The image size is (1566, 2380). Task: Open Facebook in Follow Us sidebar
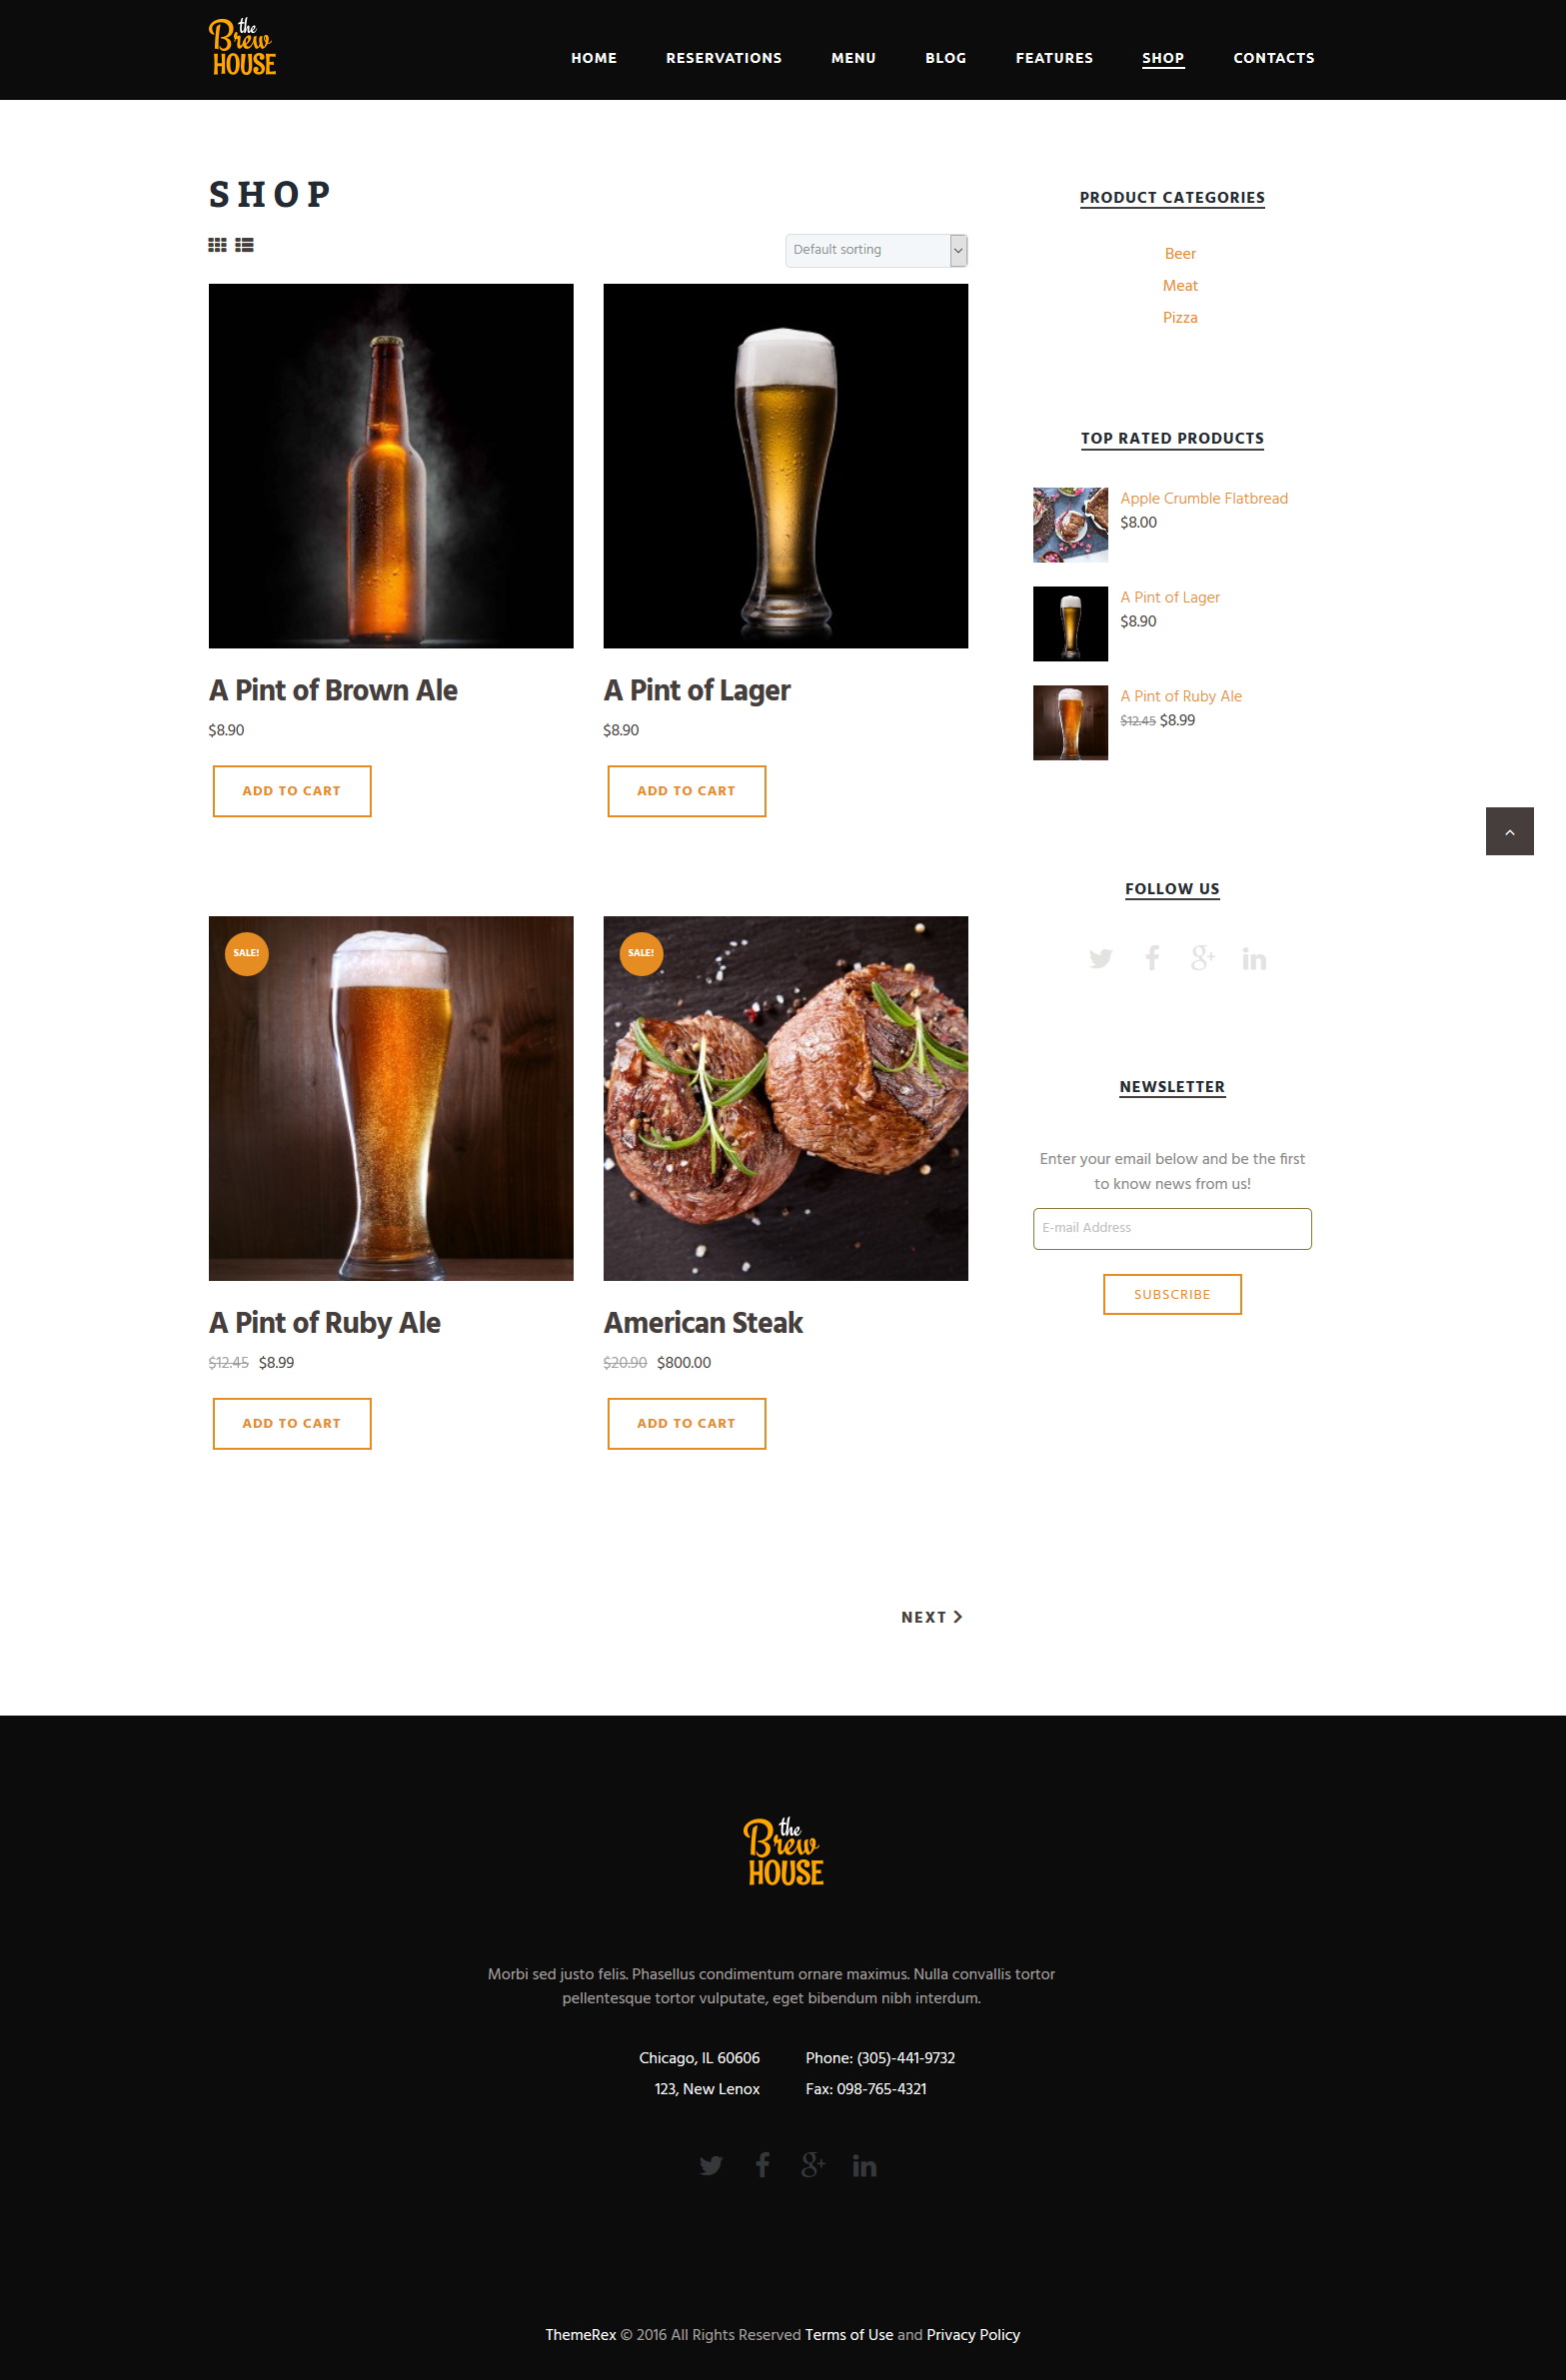[1152, 958]
